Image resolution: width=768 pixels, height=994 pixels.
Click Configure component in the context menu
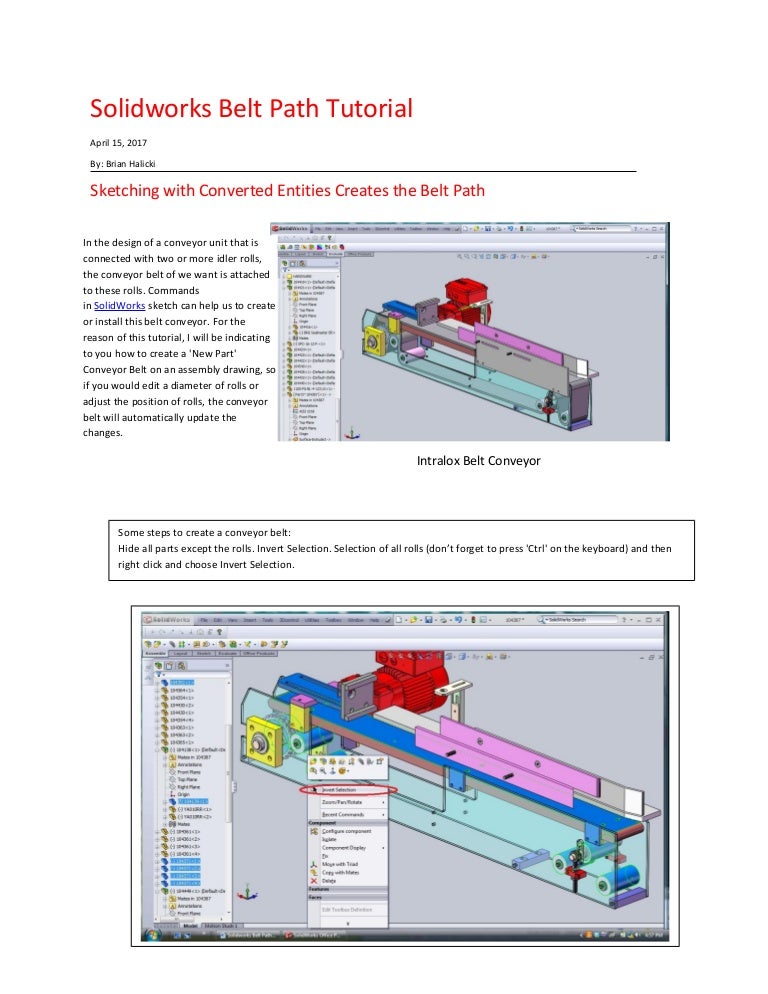point(346,831)
